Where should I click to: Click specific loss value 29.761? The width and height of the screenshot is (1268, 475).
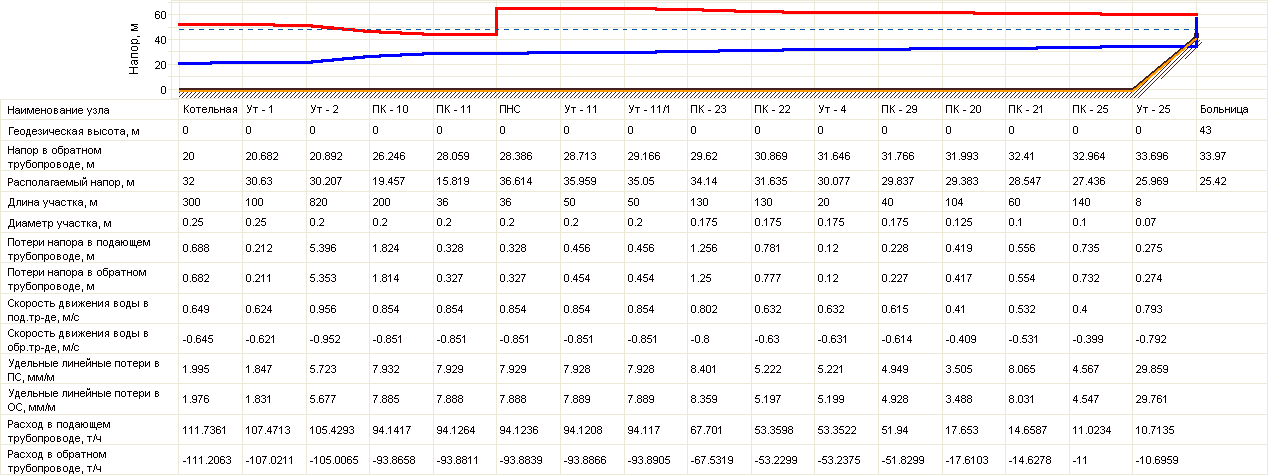click(x=1153, y=399)
